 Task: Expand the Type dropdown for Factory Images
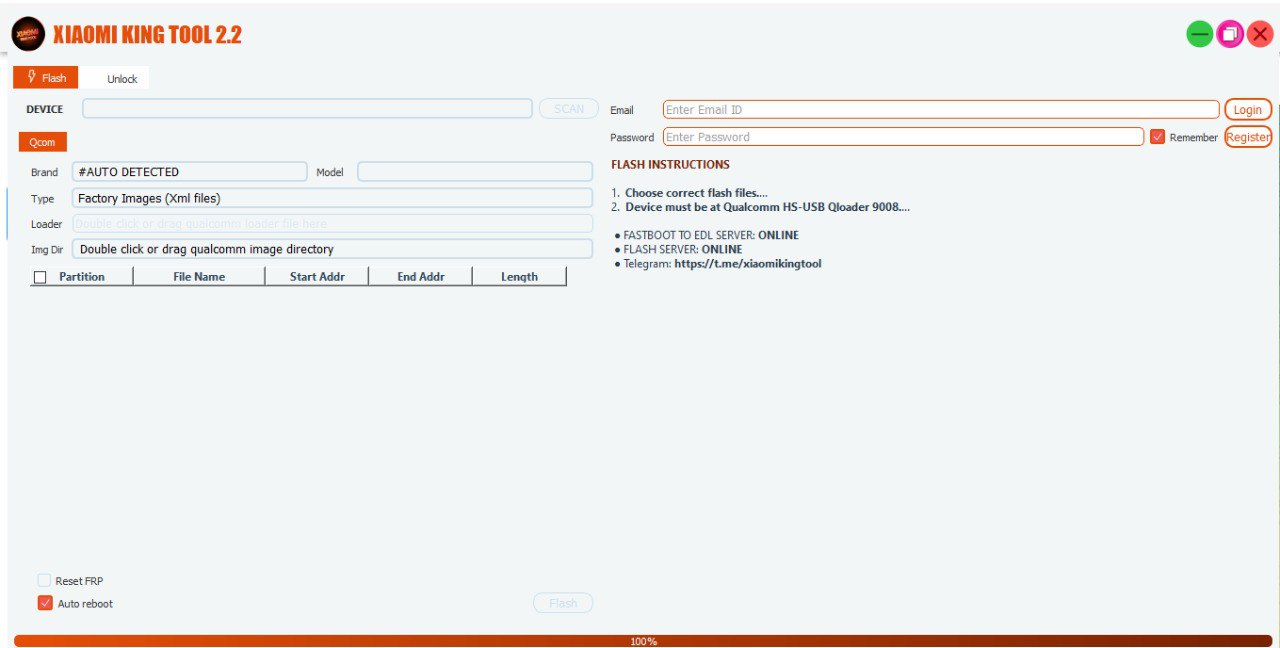click(x=332, y=198)
